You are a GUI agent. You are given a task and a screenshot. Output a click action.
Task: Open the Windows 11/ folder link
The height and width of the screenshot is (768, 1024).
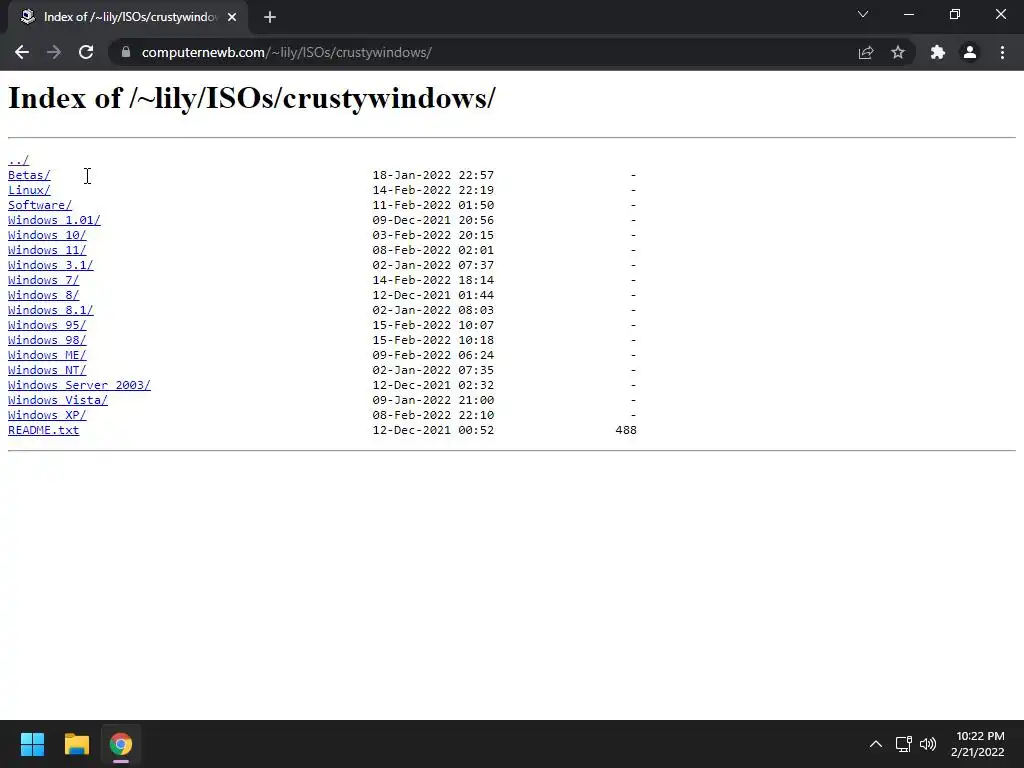coord(47,250)
